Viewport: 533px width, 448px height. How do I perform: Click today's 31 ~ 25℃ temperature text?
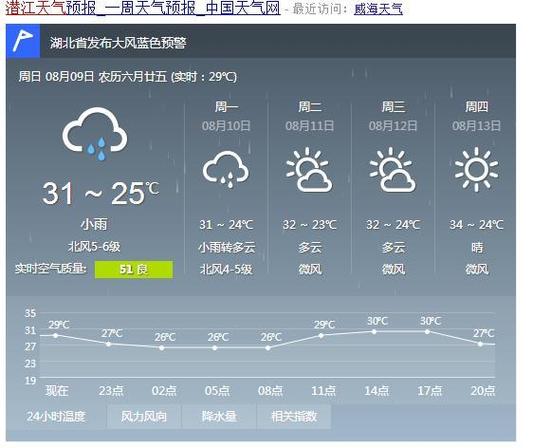pos(101,193)
